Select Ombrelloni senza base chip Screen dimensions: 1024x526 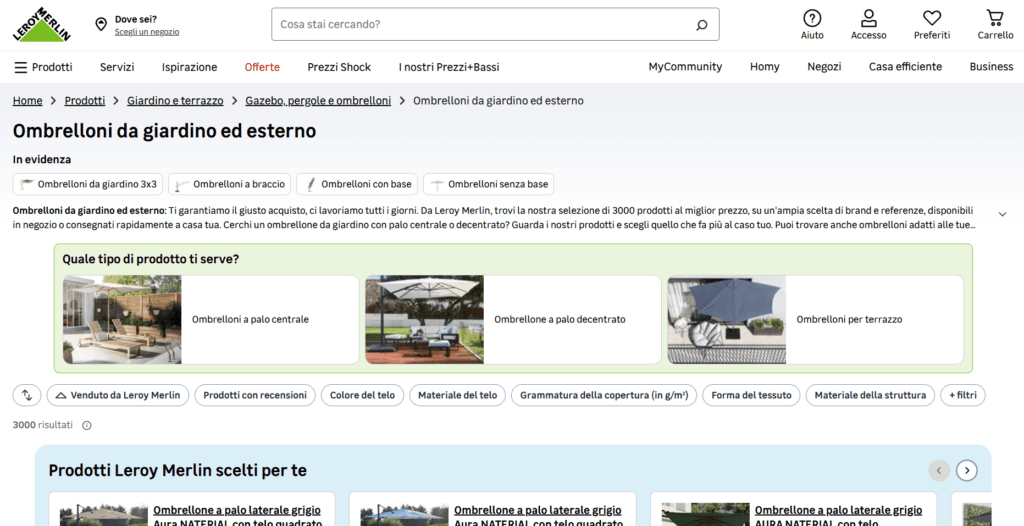click(488, 184)
